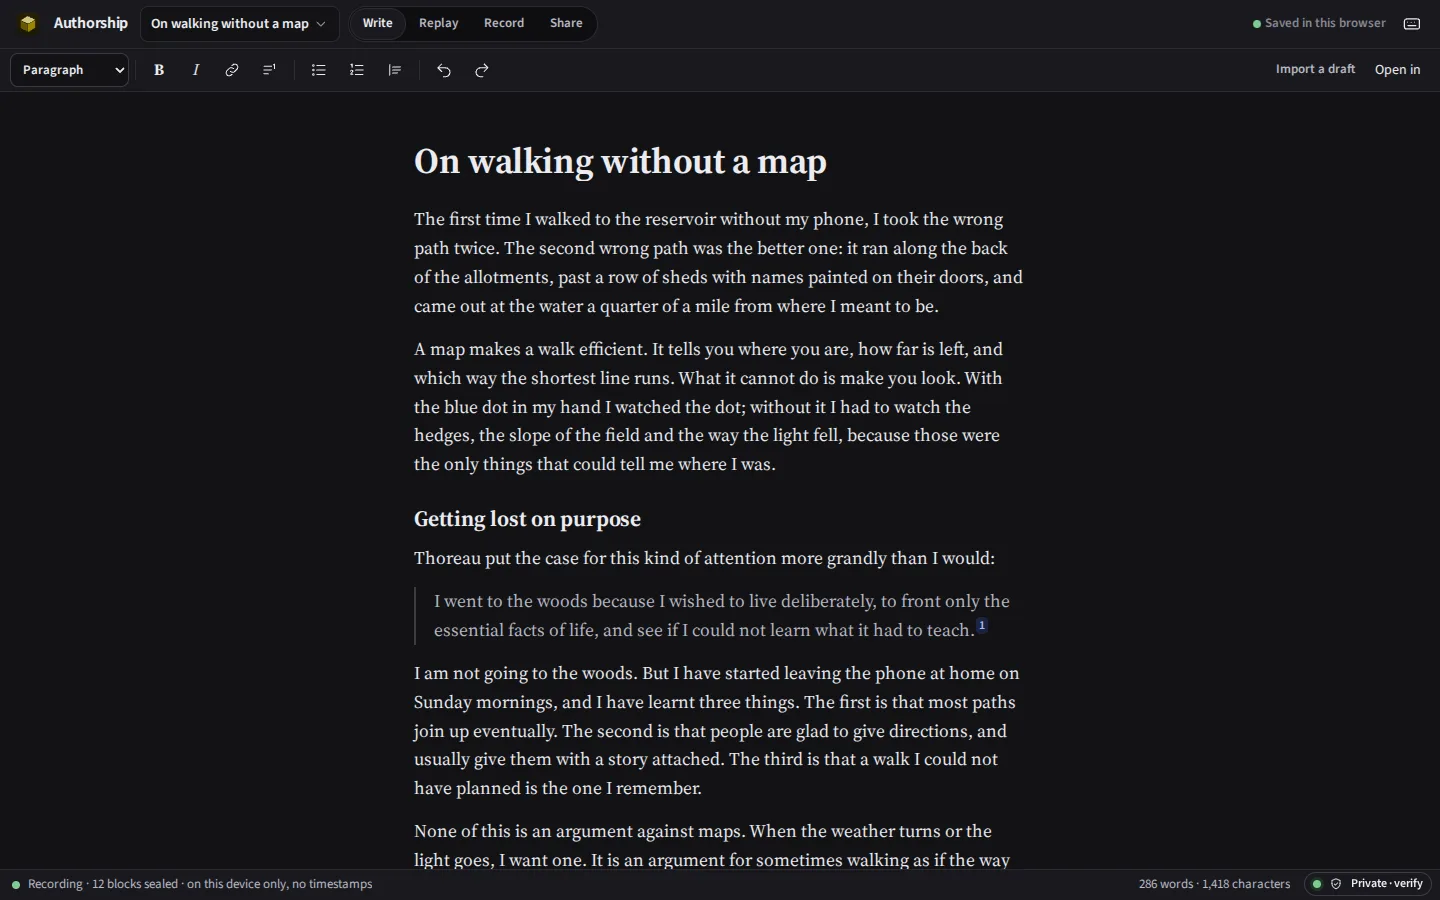Insert a footnote from the toolbar
The image size is (1440, 900).
269,70
